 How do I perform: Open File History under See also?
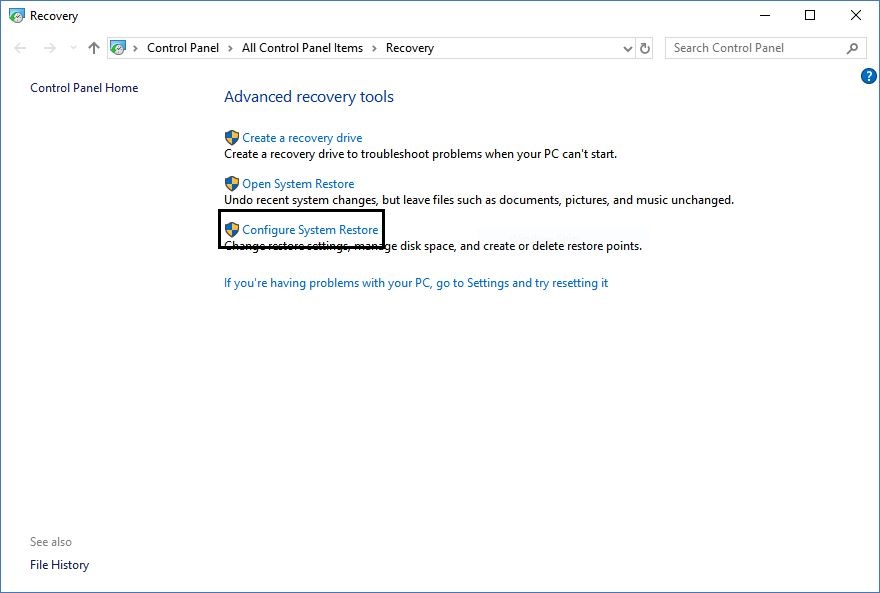click(x=59, y=564)
